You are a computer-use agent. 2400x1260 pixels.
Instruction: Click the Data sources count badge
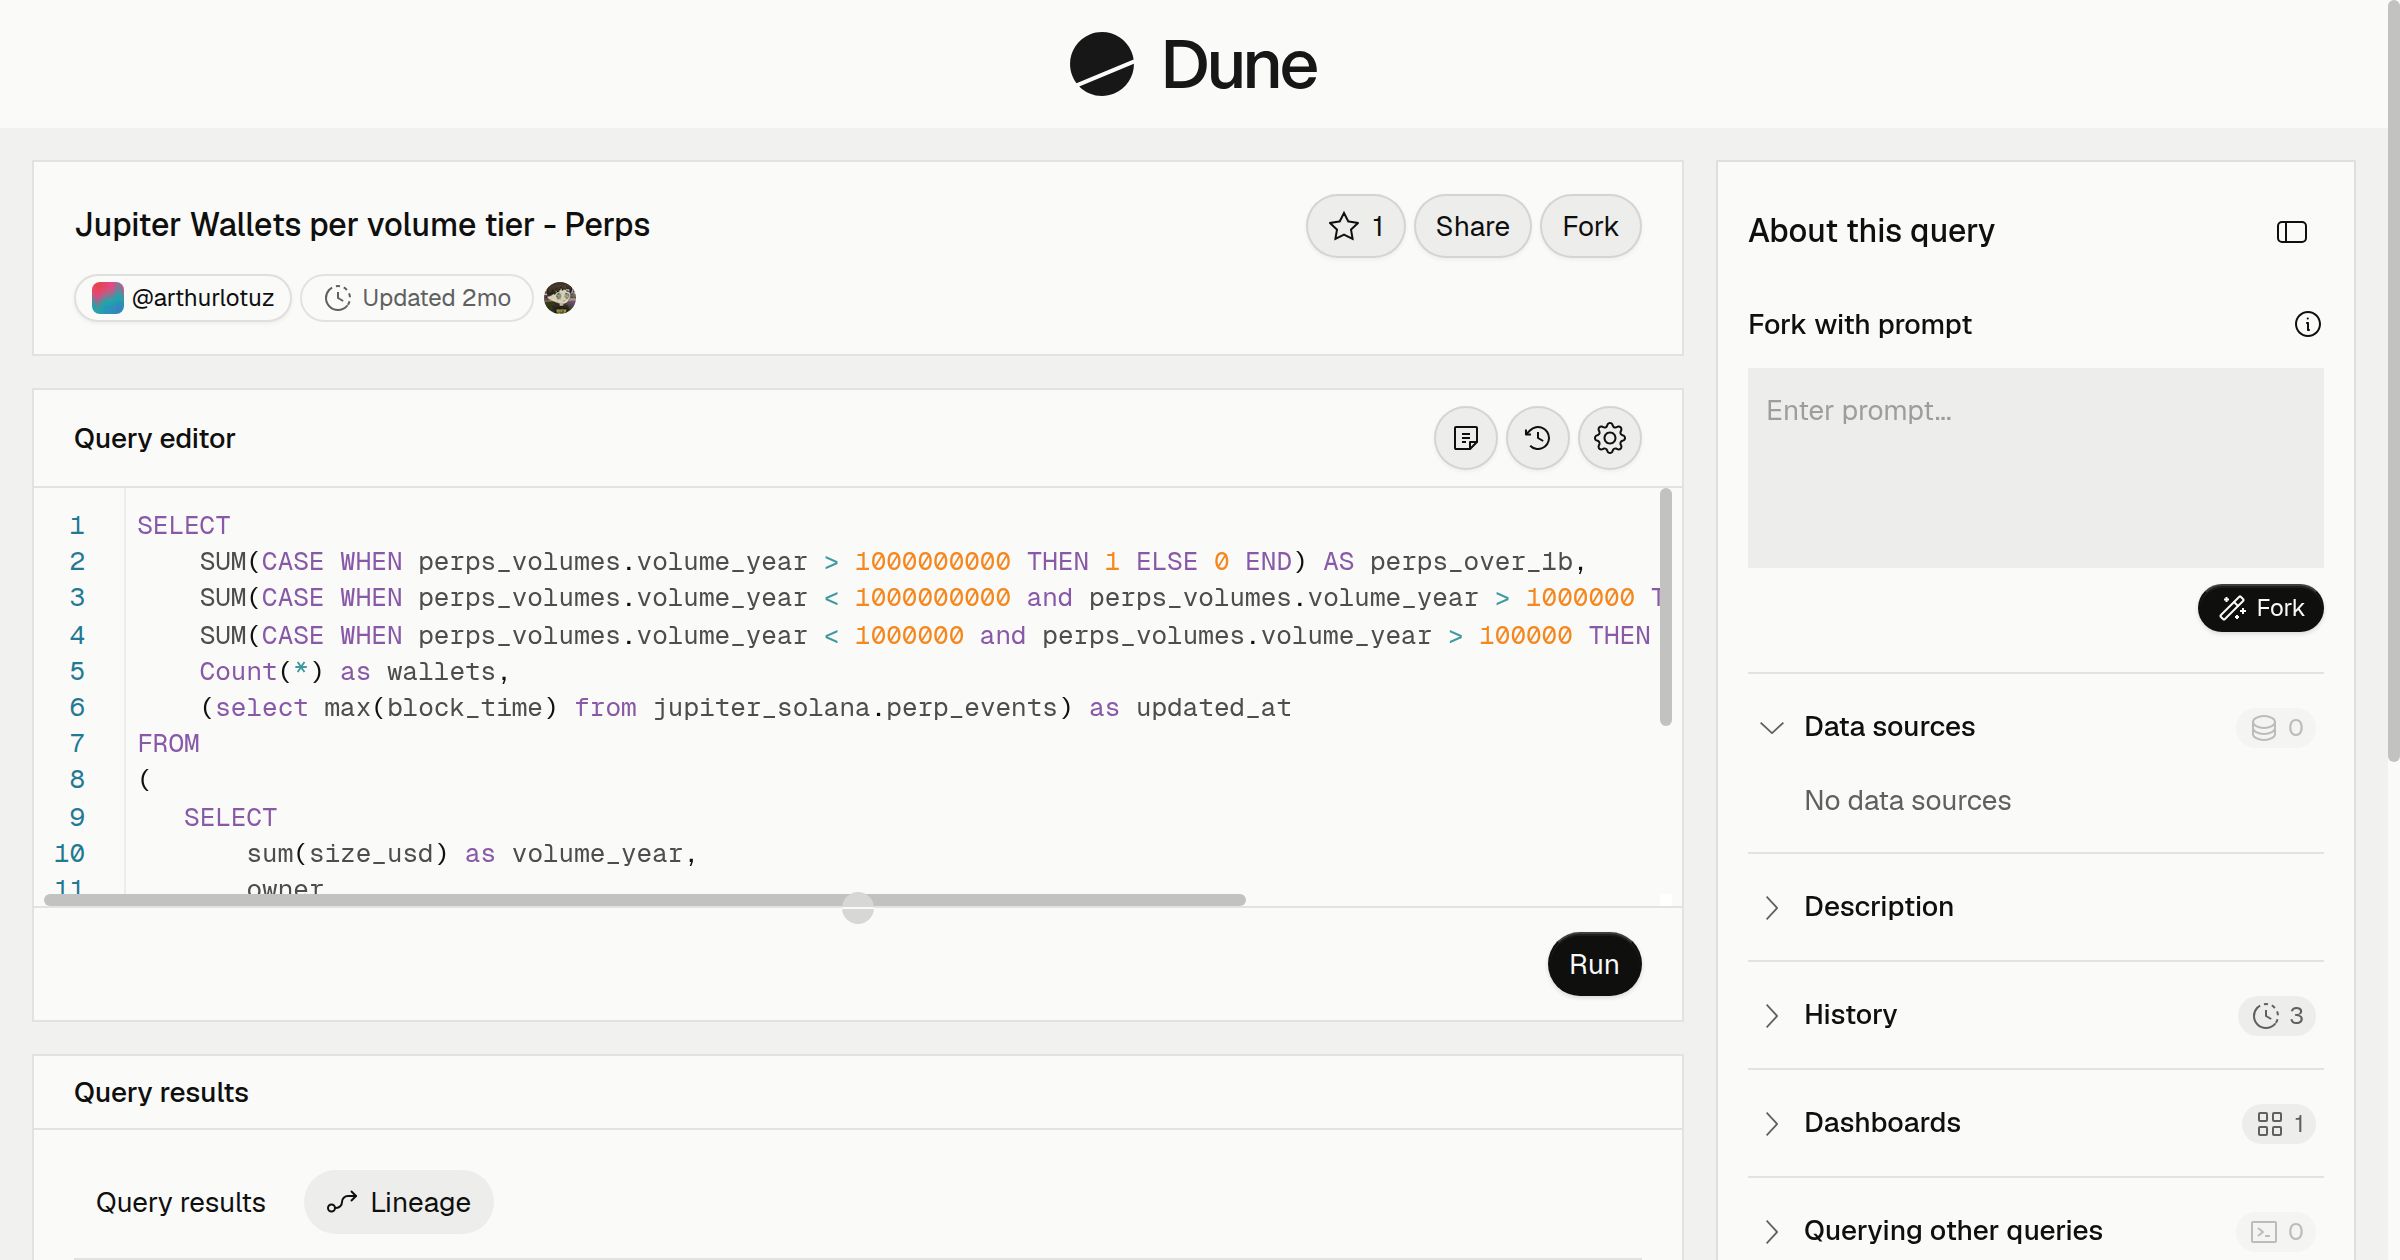(2277, 727)
